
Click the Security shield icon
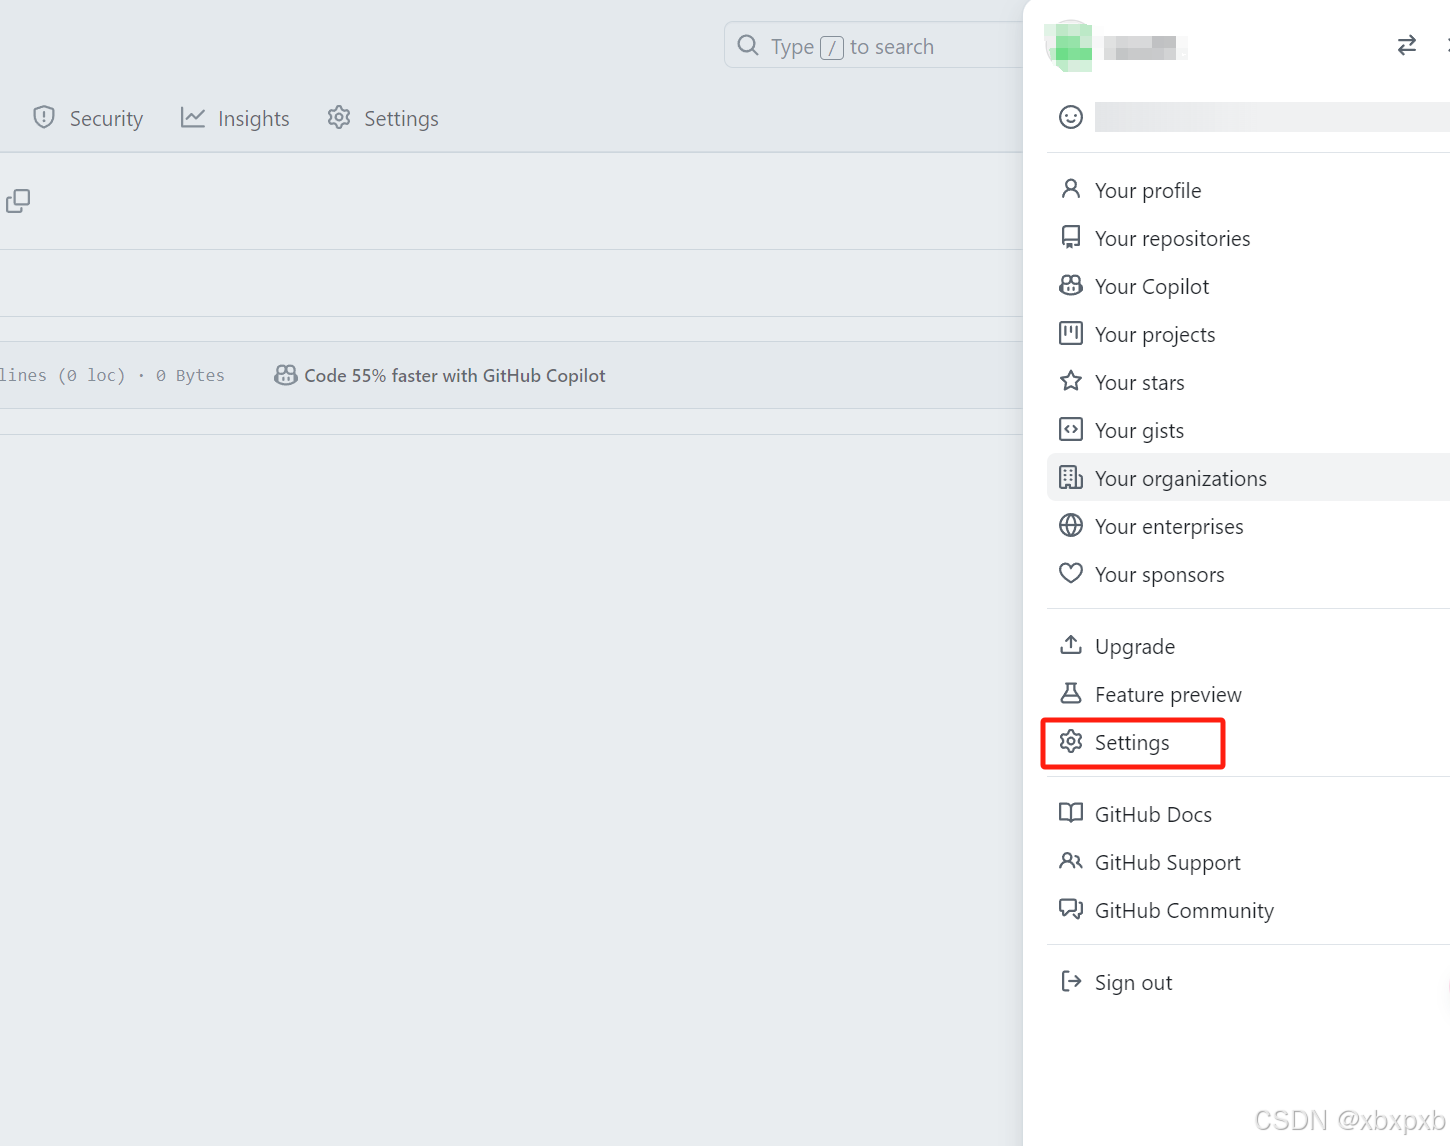tap(44, 117)
